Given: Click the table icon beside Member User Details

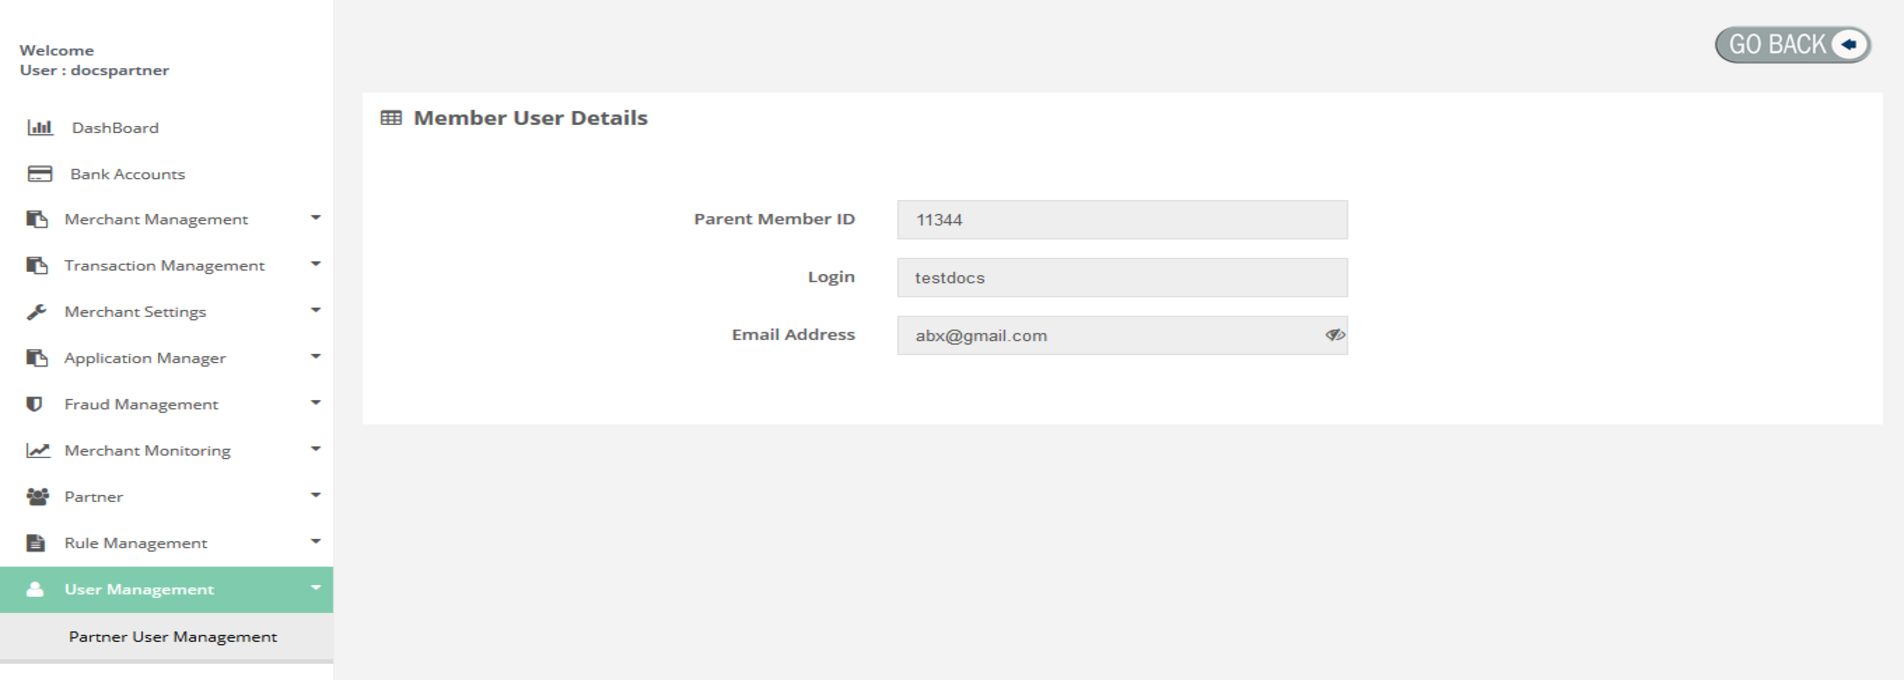Looking at the screenshot, I should pyautogui.click(x=391, y=118).
